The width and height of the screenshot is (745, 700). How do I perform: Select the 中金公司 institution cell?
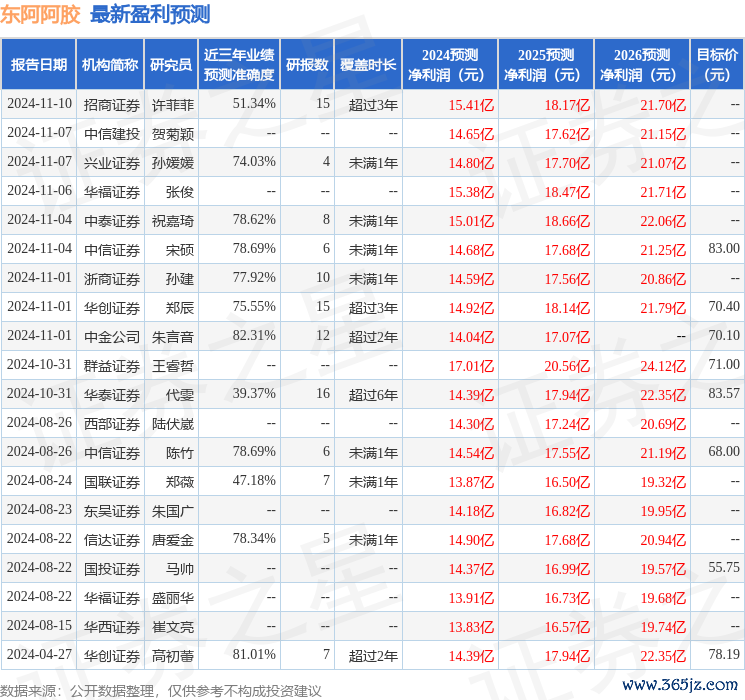pos(112,337)
